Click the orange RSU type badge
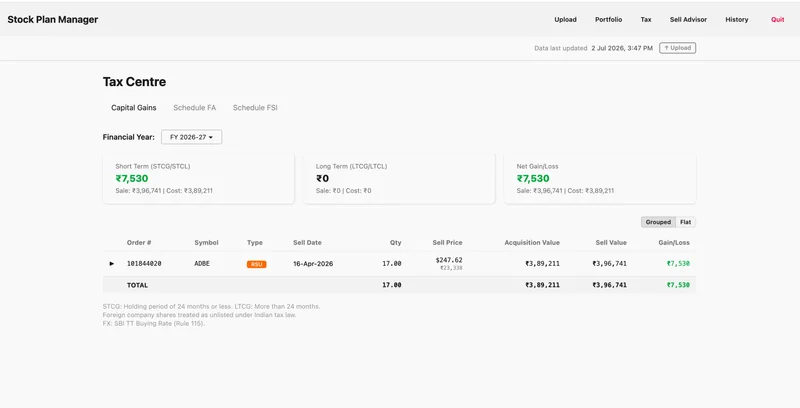Image resolution: width=800 pixels, height=408 pixels. click(257, 264)
